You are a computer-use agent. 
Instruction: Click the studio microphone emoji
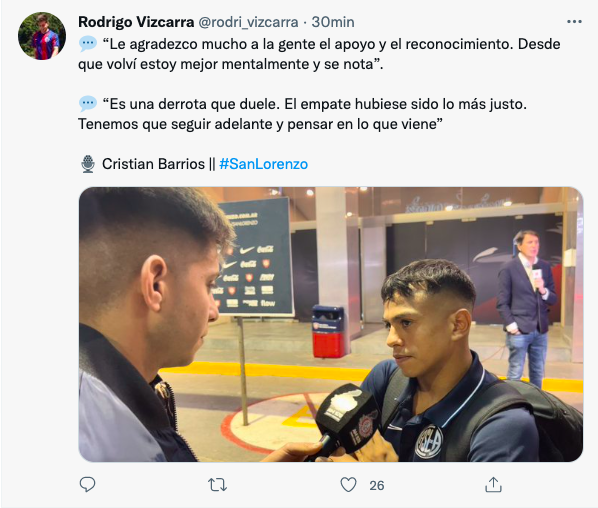pos(88,164)
